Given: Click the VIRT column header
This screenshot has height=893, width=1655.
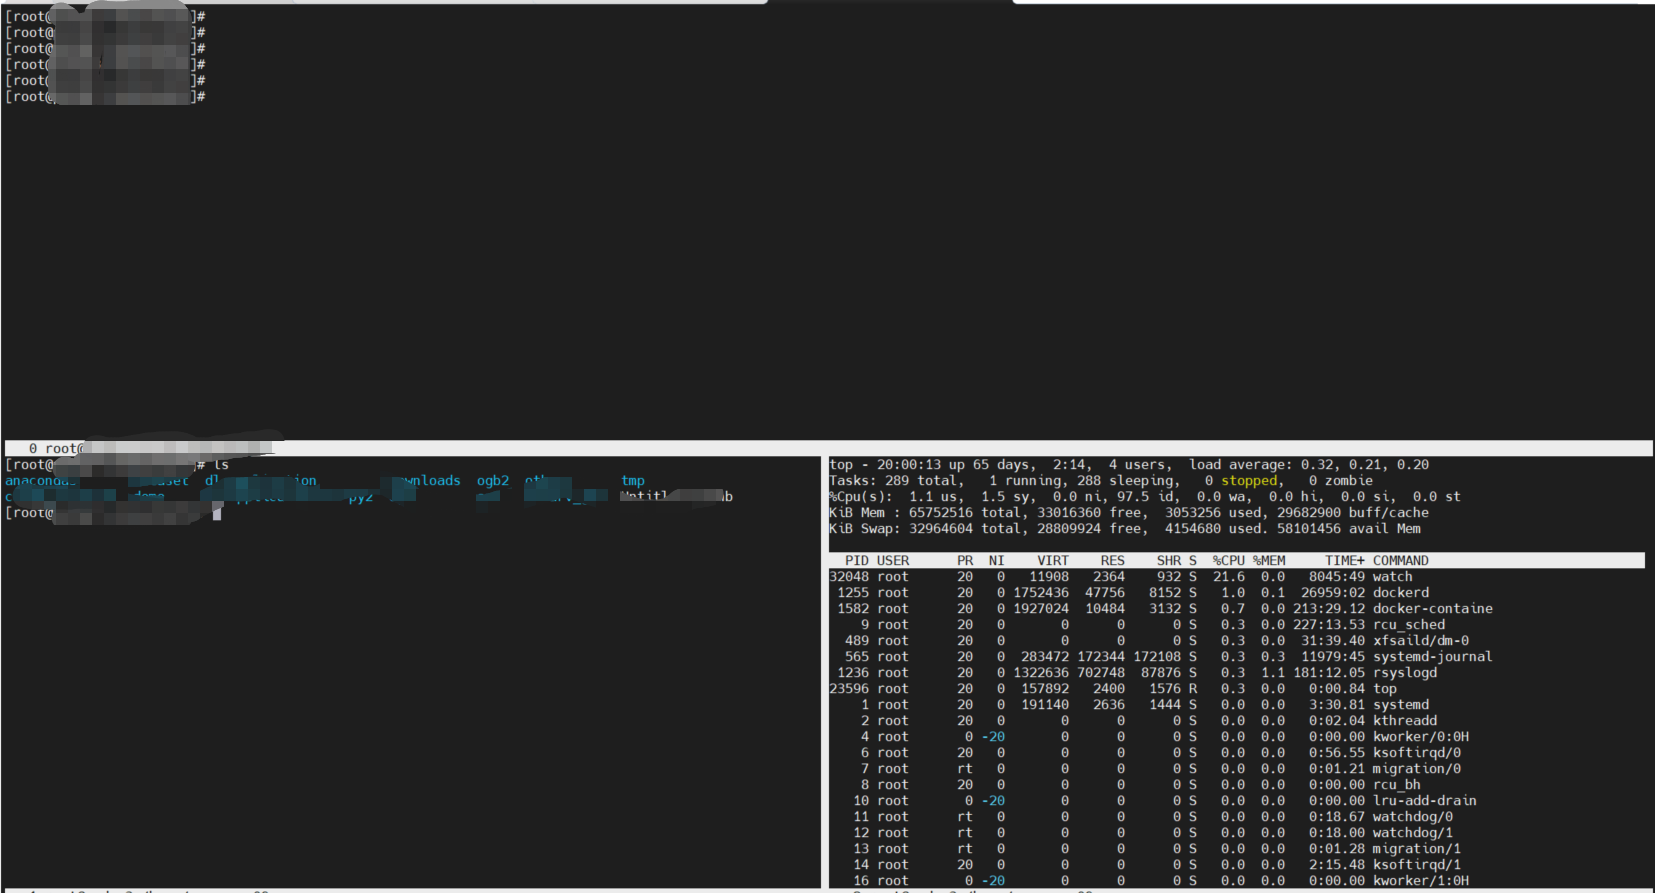Looking at the screenshot, I should click(x=1053, y=561).
